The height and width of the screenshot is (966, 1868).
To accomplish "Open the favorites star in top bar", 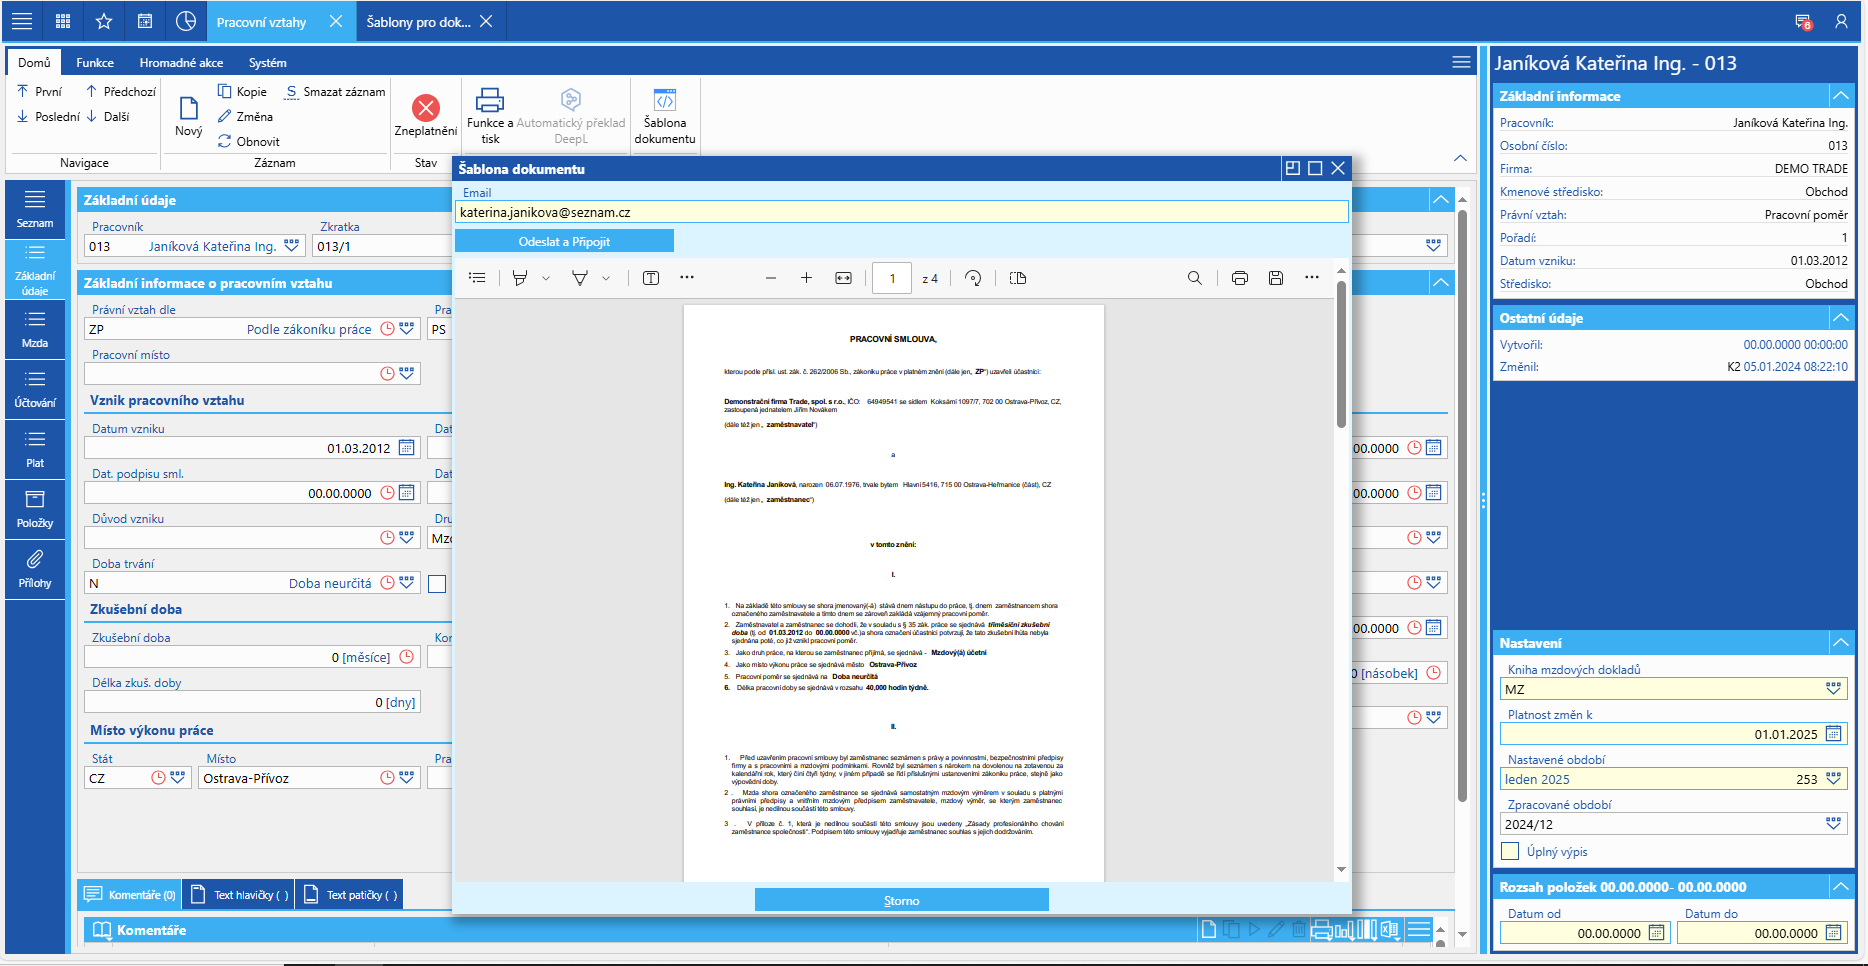I will pos(104,21).
